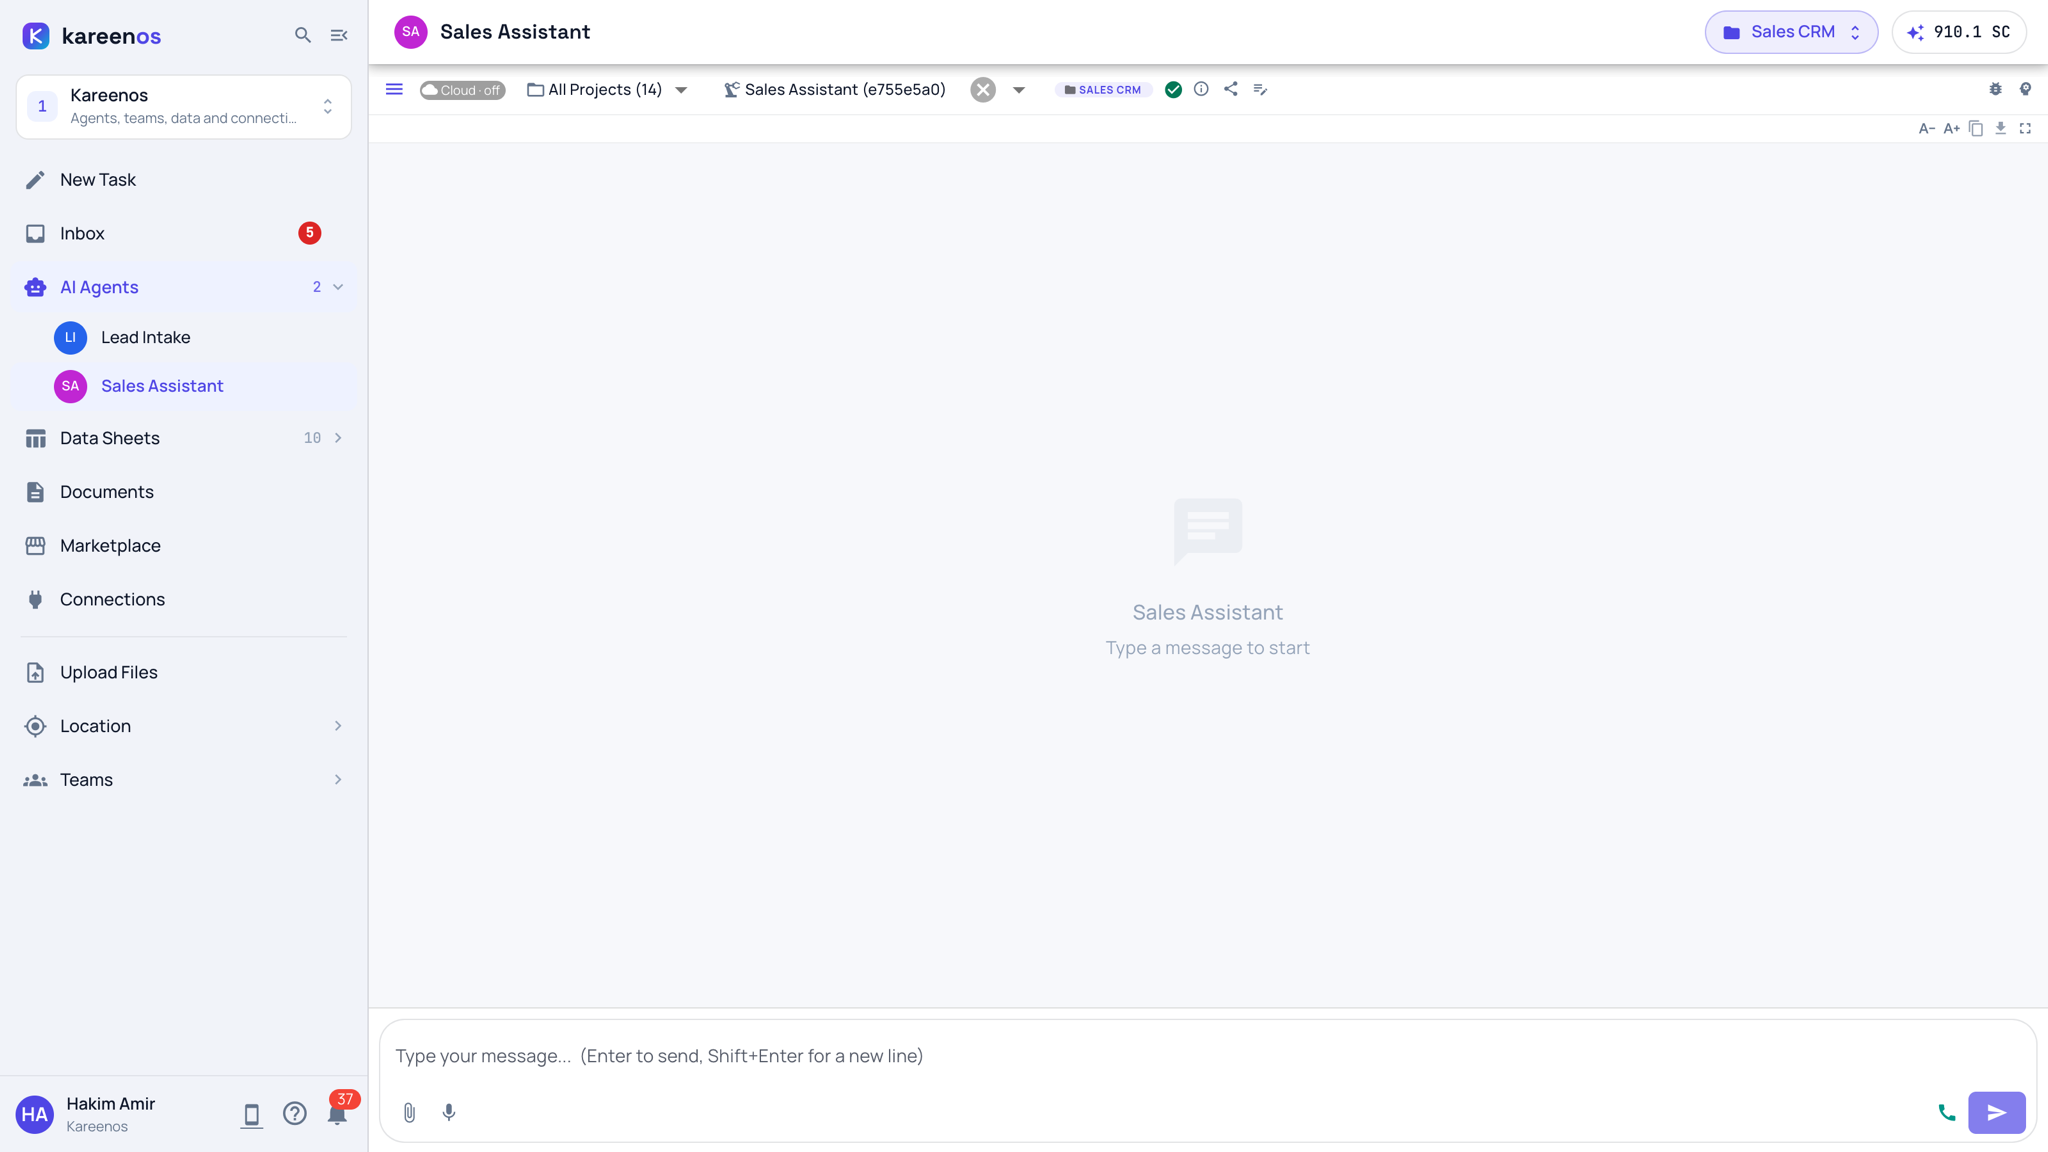Click the 910.1 SC credits badge

coord(1959,32)
